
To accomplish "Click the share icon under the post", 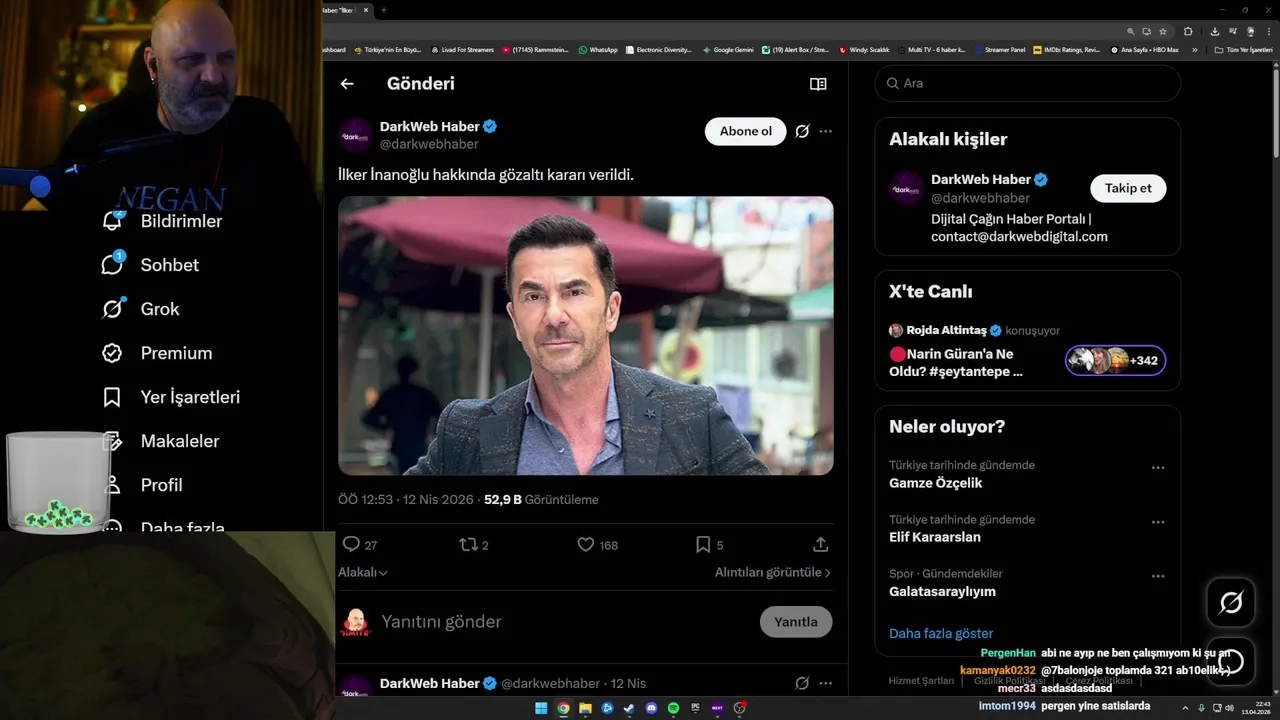I will click(821, 544).
